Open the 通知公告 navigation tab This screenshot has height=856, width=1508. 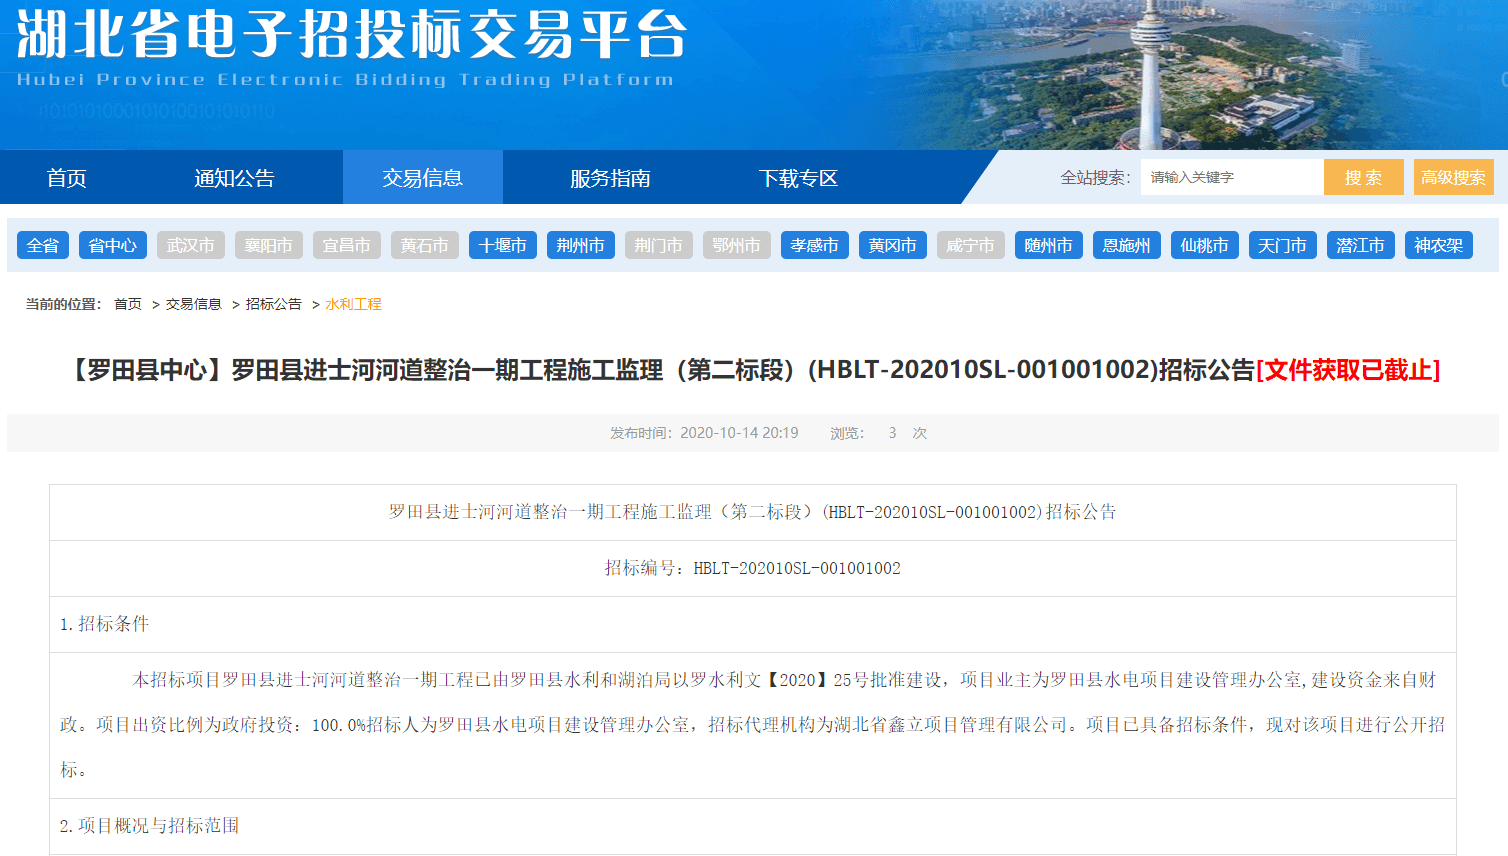[x=234, y=178]
